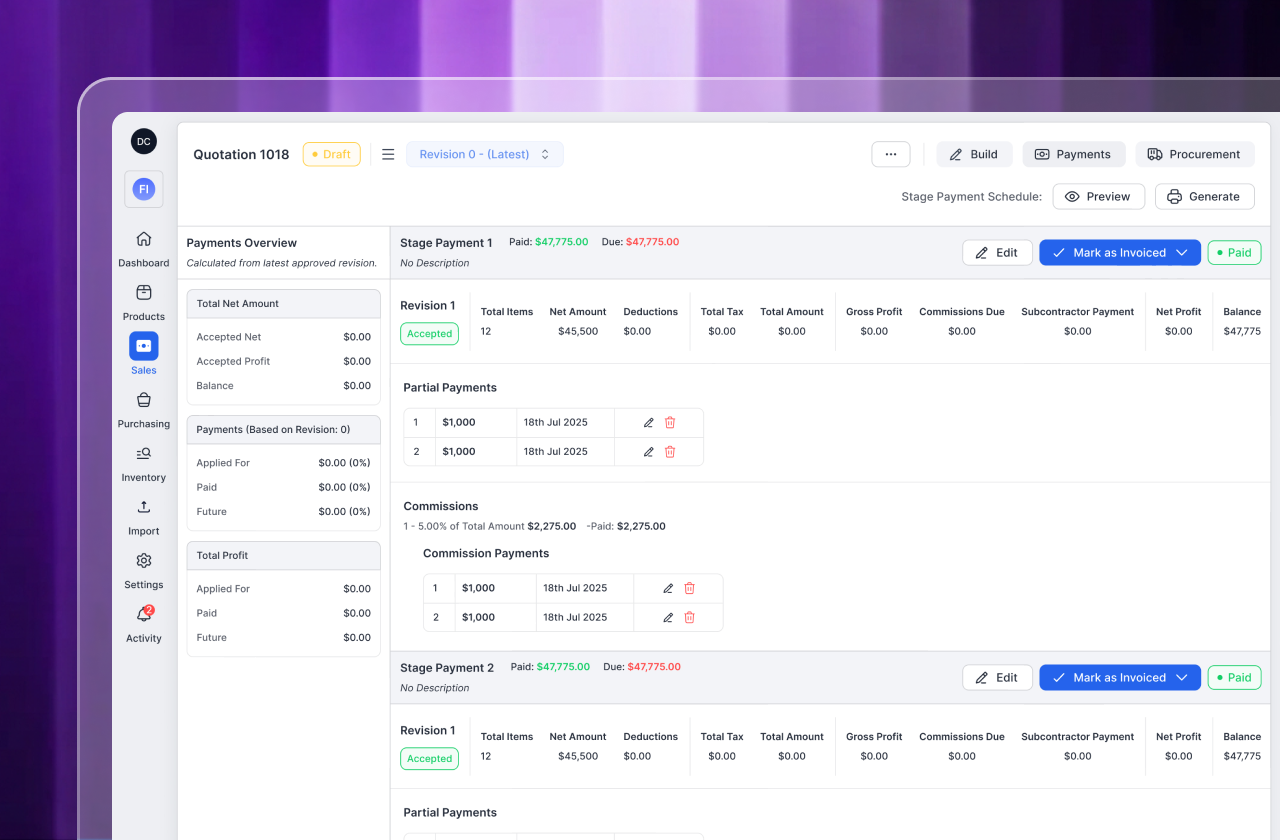Viewport: 1280px width, 840px height.
Task: Switch to the Procurement tab
Action: coord(1194,155)
